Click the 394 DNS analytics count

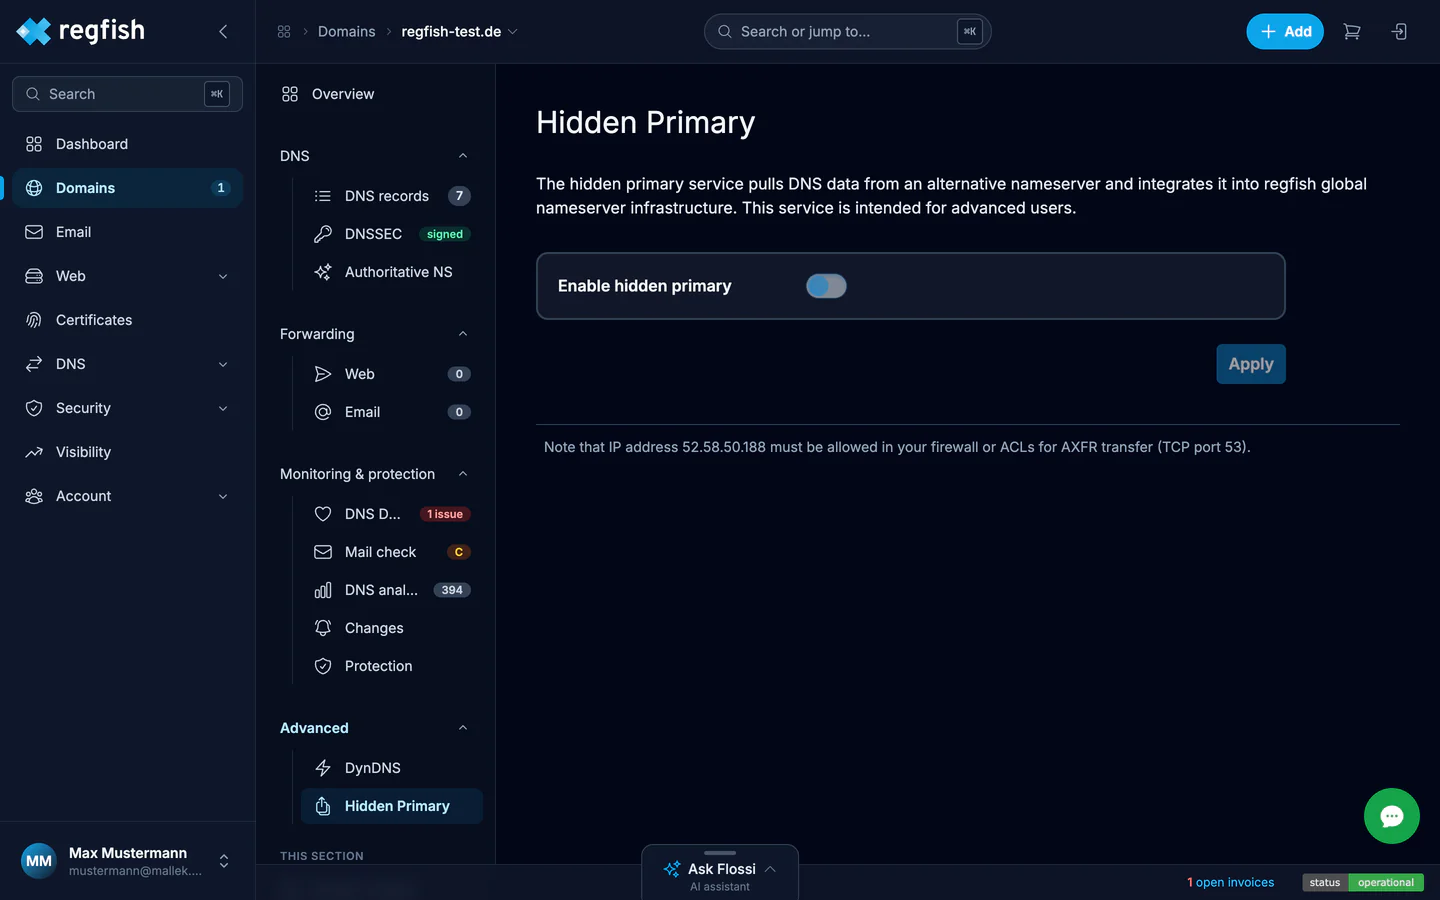[x=452, y=590]
